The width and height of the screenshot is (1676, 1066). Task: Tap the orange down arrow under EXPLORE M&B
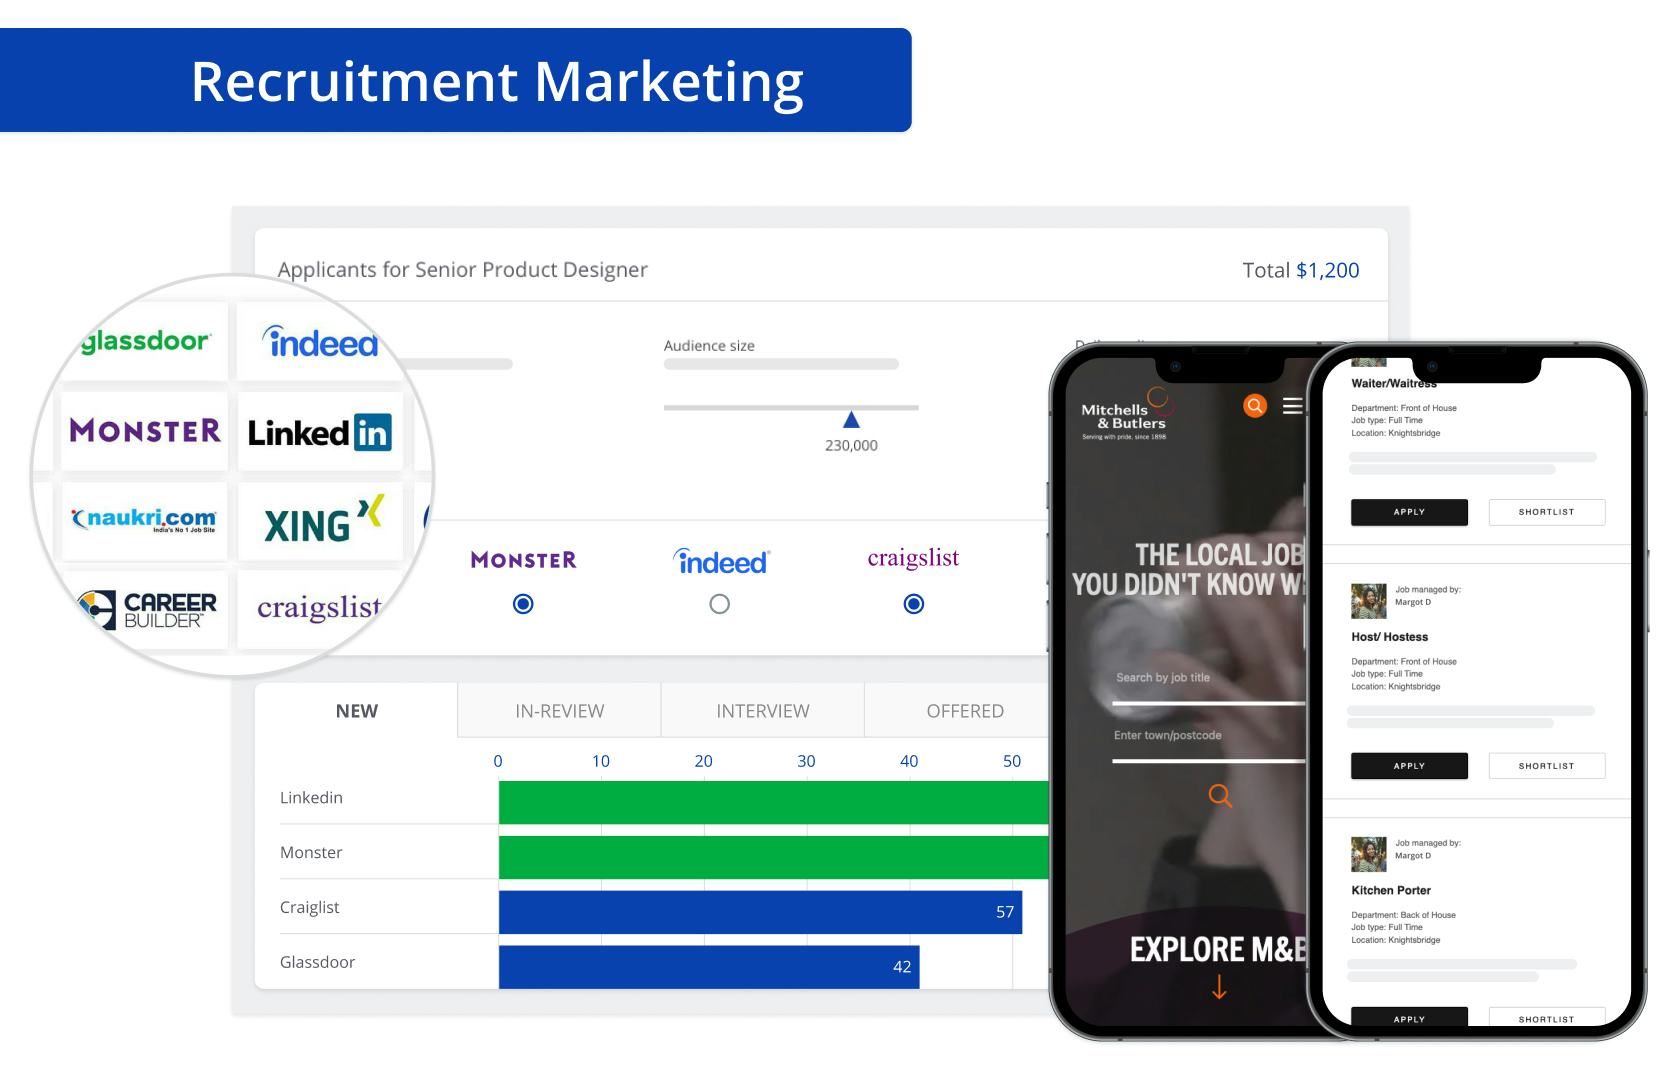click(1219, 987)
